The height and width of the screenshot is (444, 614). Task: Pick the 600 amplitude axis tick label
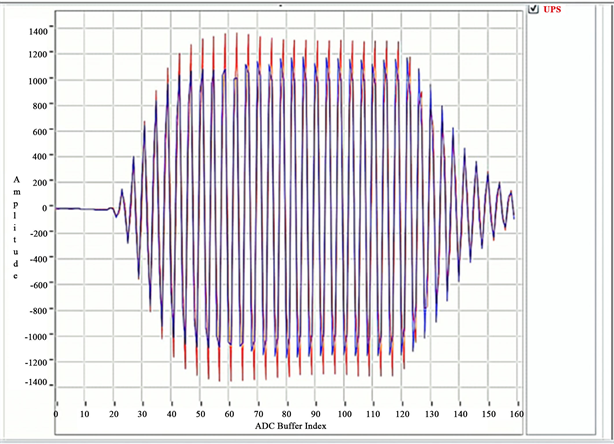pyautogui.click(x=41, y=132)
